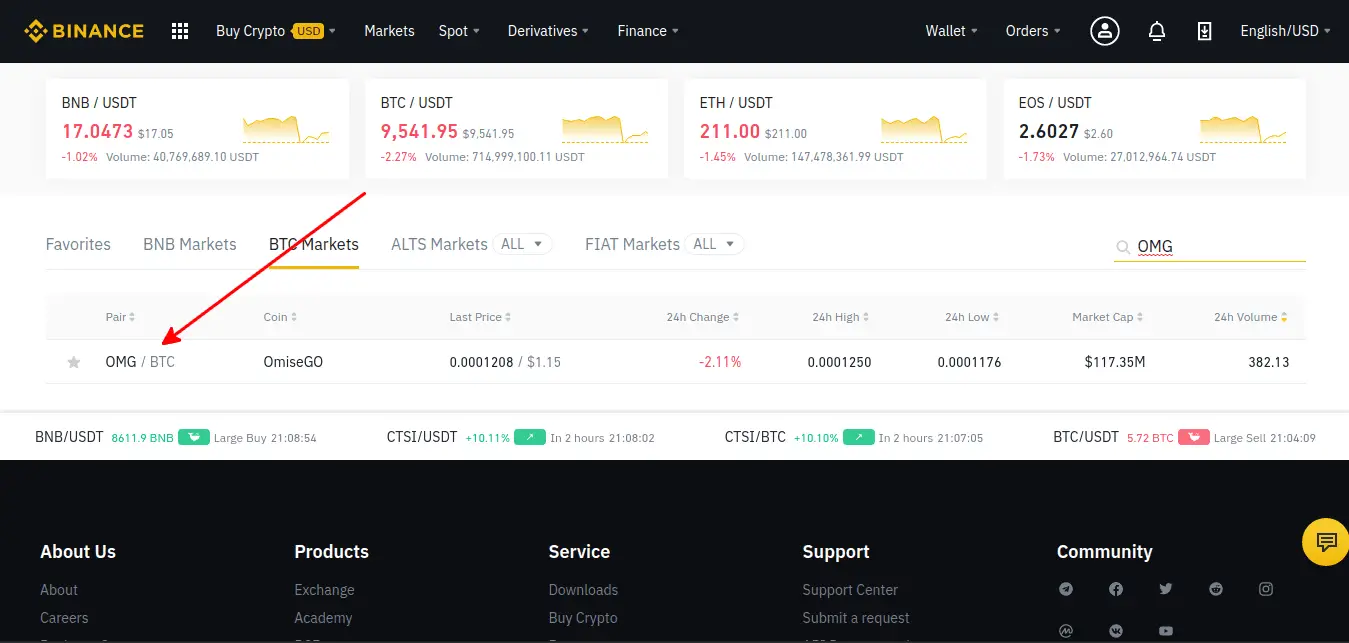Viewport: 1349px width, 643px height.
Task: Open the Careers footer link
Action: tap(64, 618)
